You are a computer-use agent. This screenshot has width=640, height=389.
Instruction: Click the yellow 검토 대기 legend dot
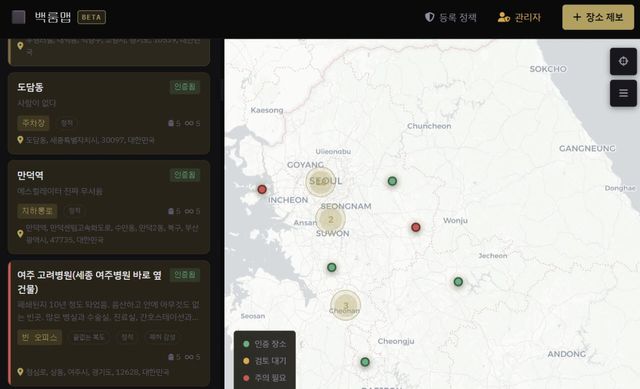pos(246,361)
